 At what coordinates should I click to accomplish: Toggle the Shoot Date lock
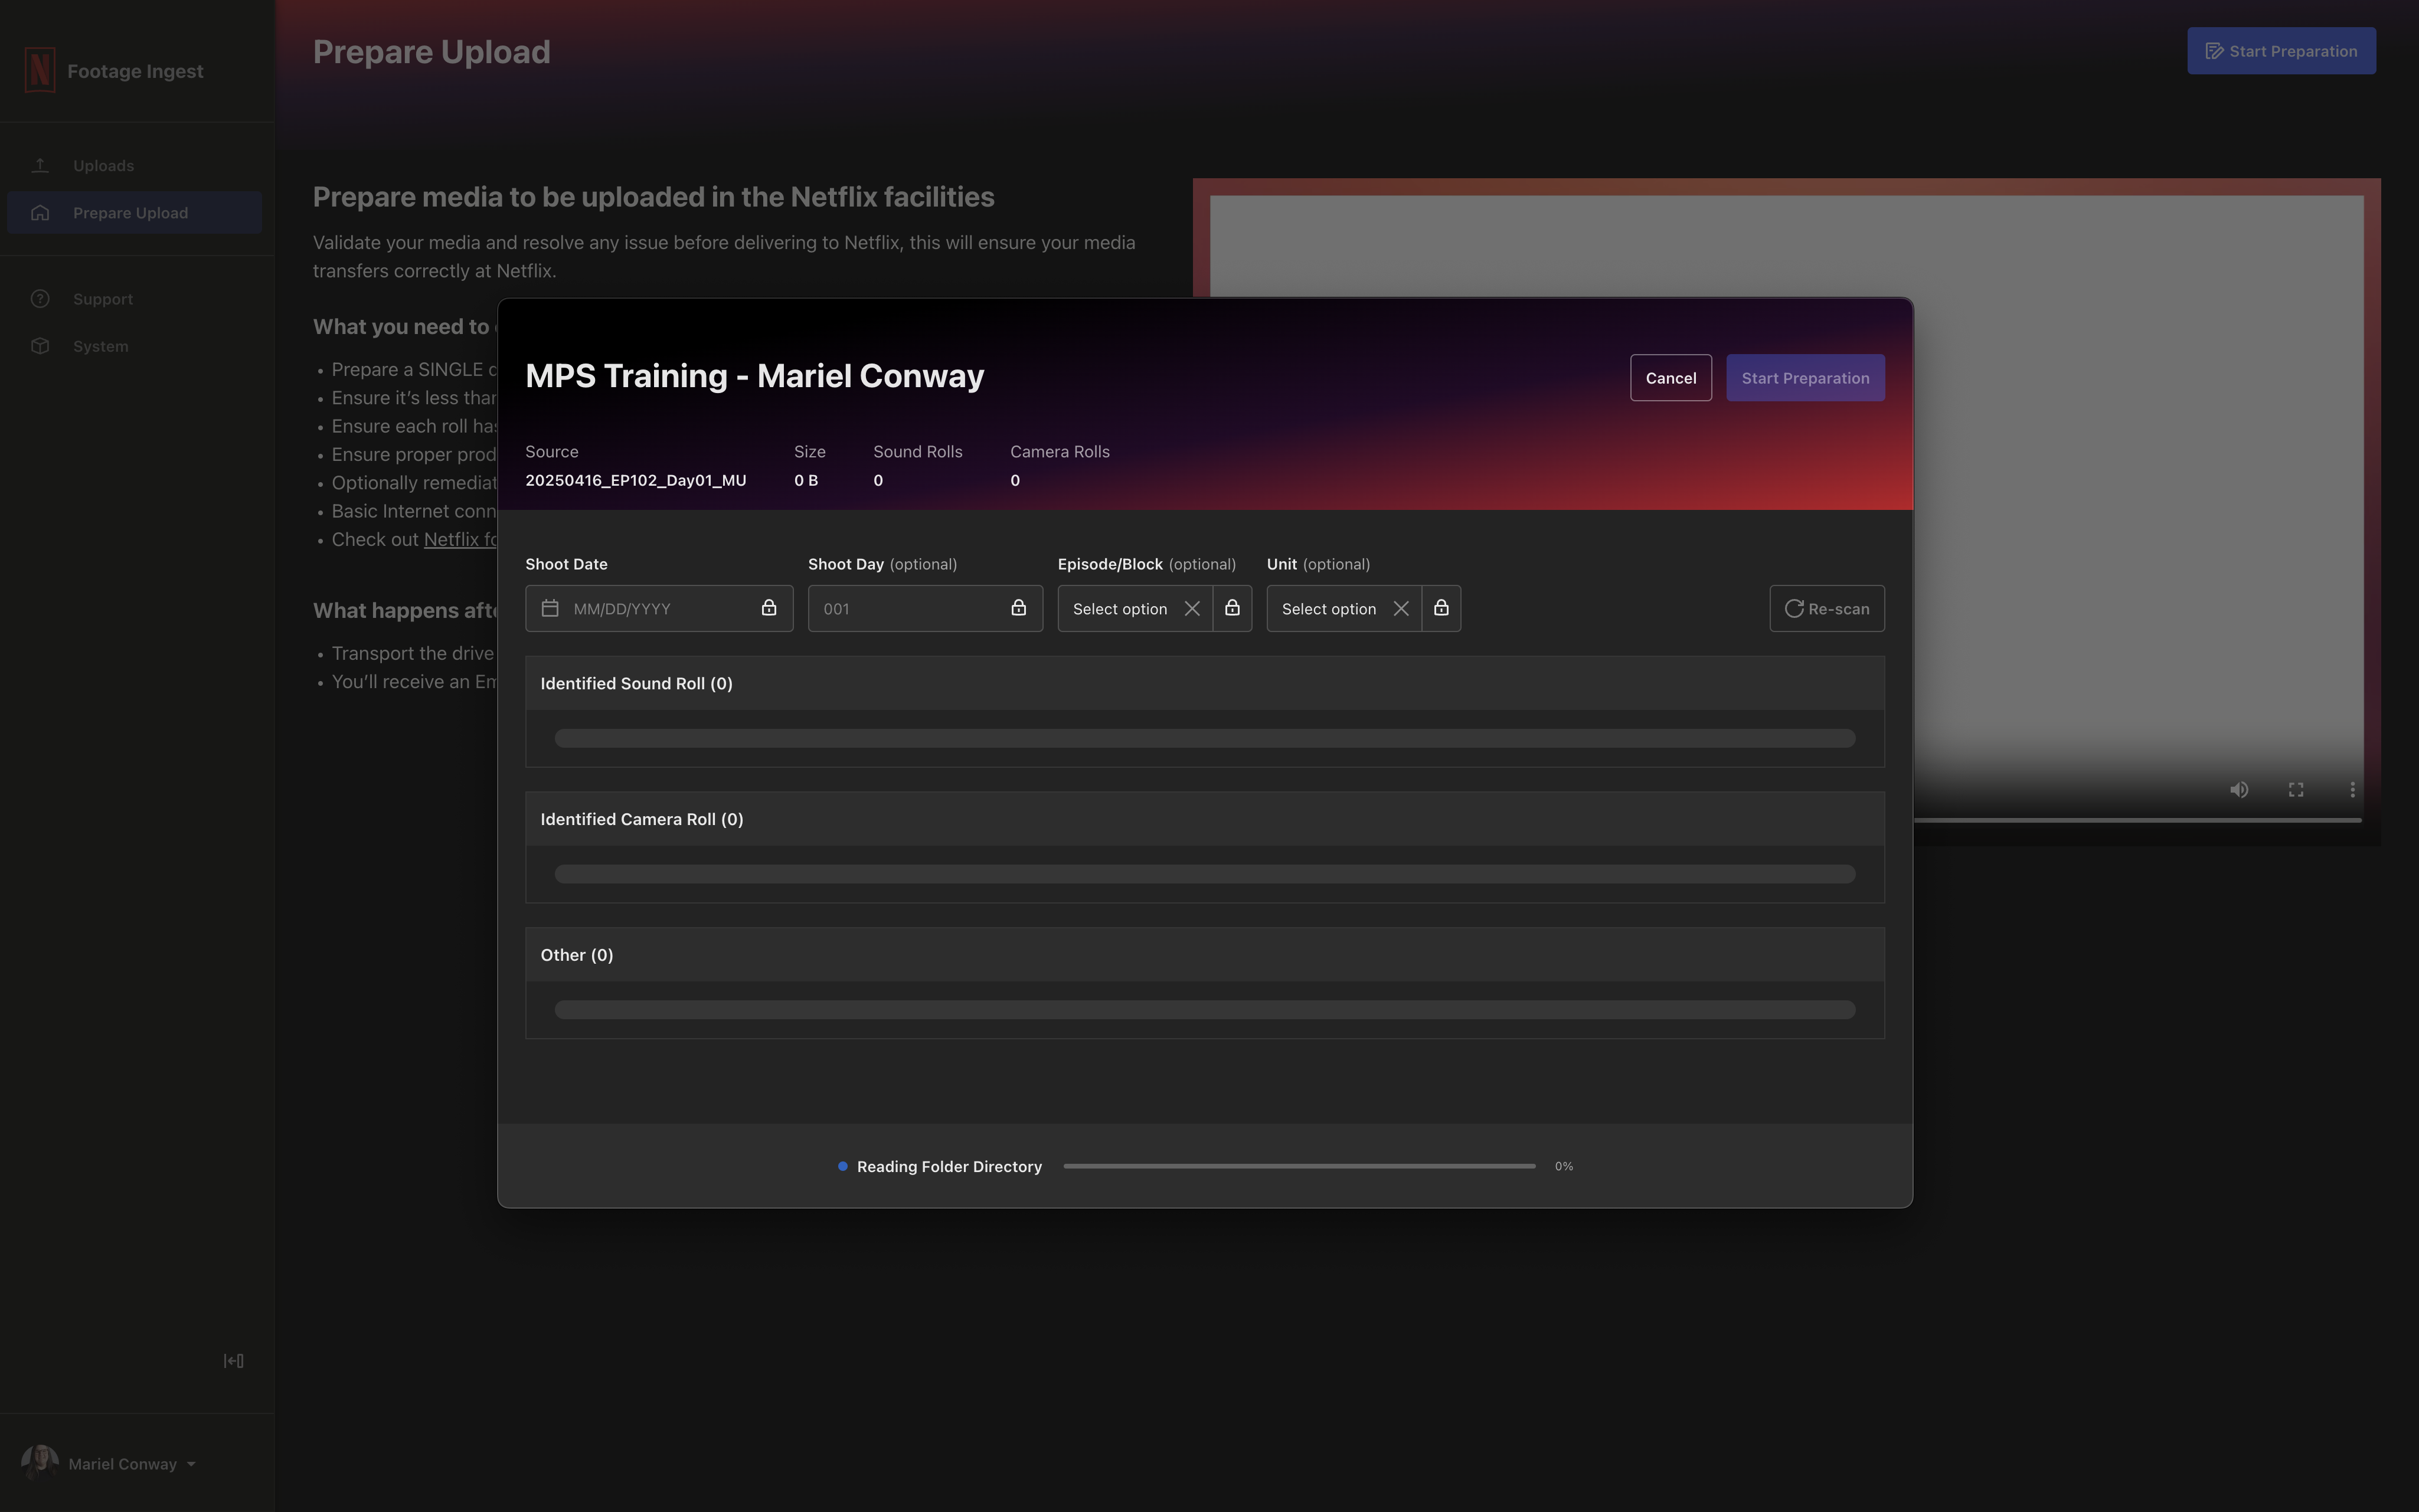[x=768, y=608]
